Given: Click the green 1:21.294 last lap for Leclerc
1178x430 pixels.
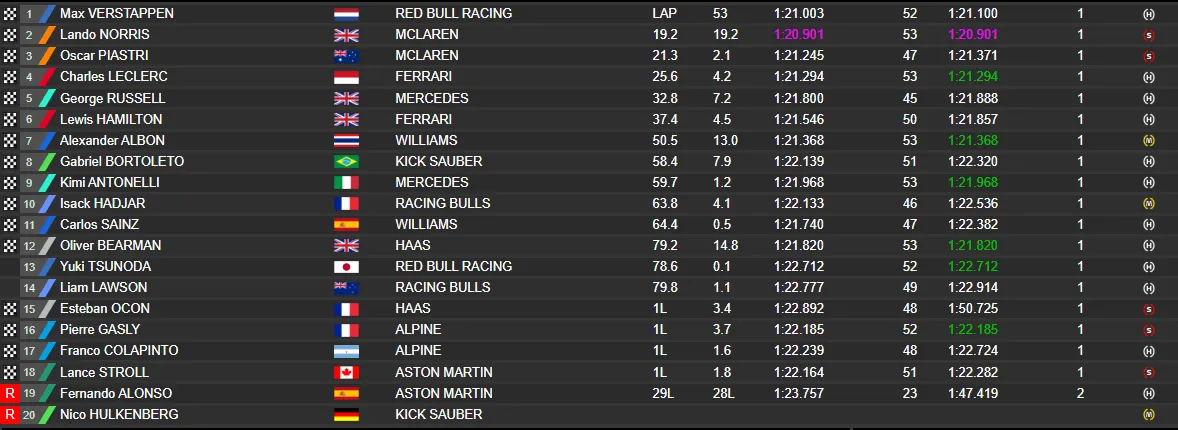Looking at the screenshot, I should click(x=973, y=77).
